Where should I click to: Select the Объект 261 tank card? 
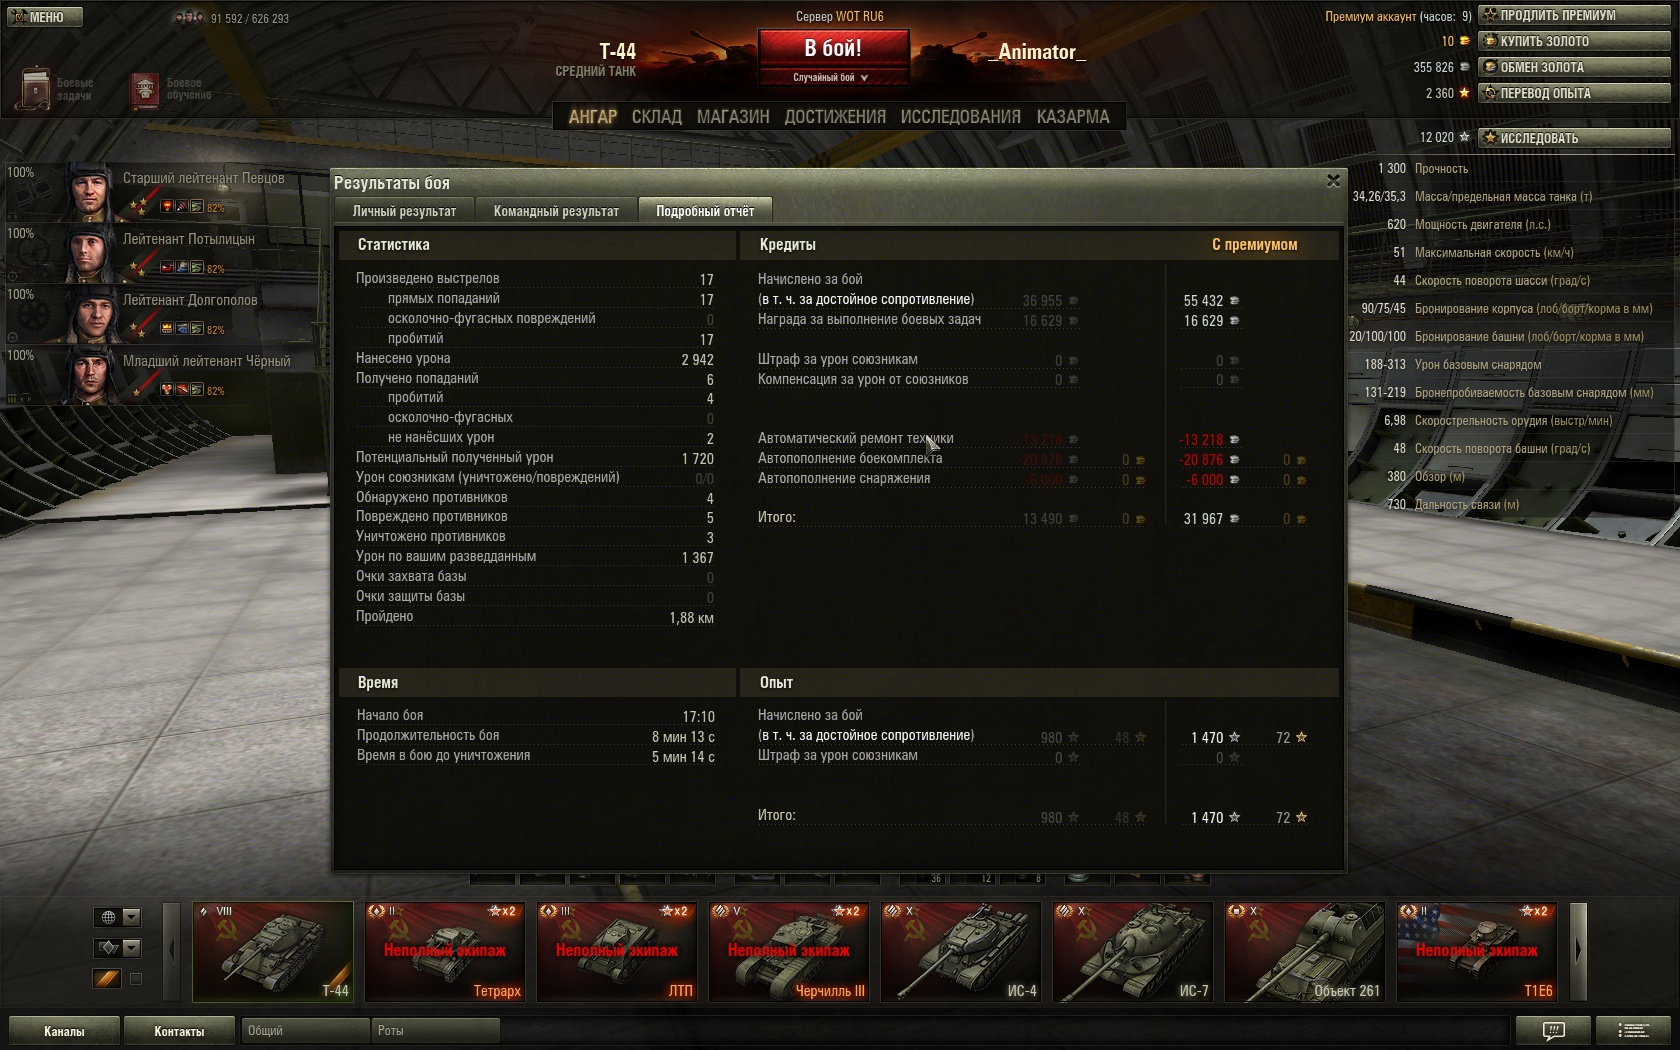pos(1305,952)
